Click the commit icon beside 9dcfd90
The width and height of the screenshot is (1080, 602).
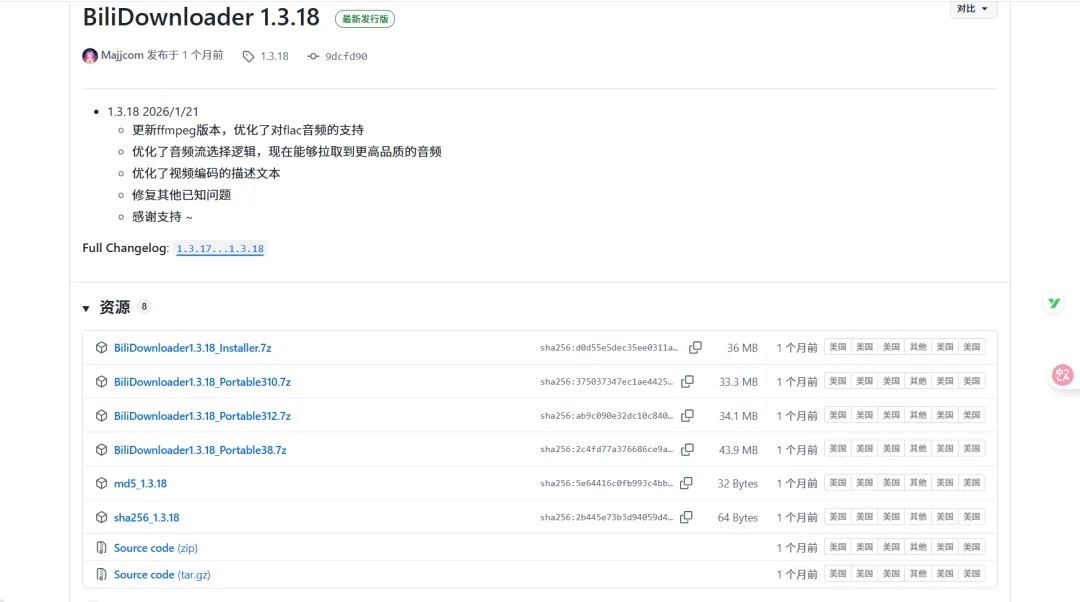[x=313, y=56]
